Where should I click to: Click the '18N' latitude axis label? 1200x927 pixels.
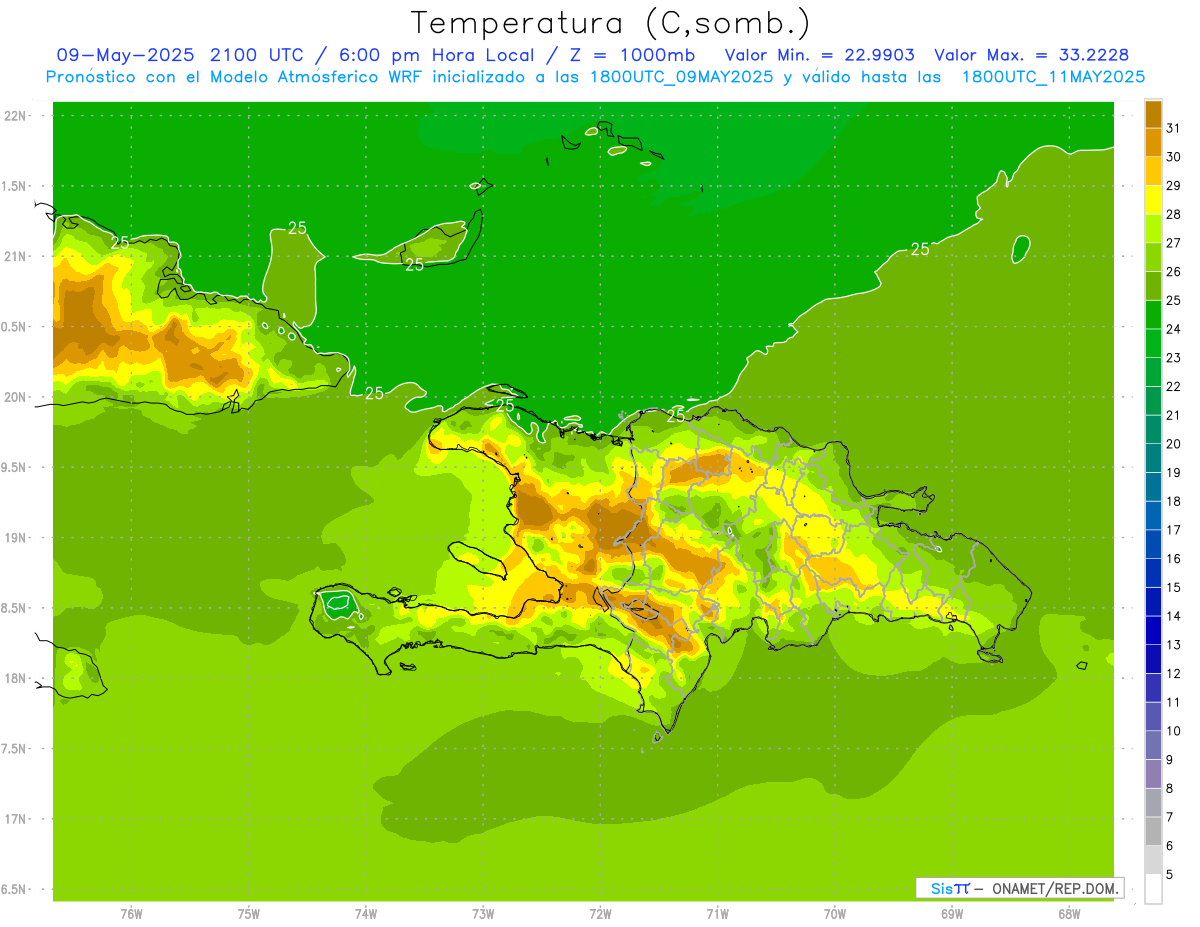(x=17, y=678)
